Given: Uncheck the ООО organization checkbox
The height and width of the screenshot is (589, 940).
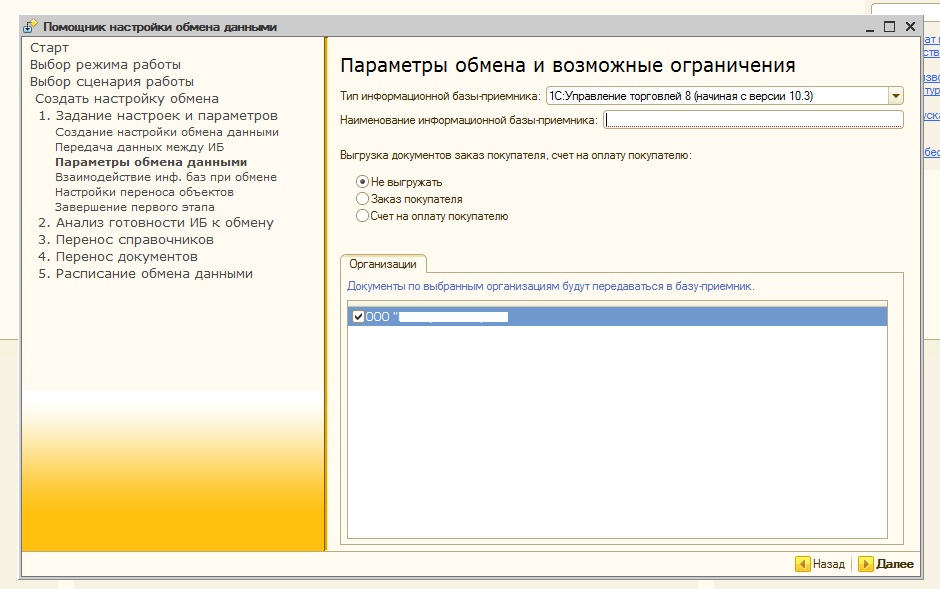Looking at the screenshot, I should point(359,317).
